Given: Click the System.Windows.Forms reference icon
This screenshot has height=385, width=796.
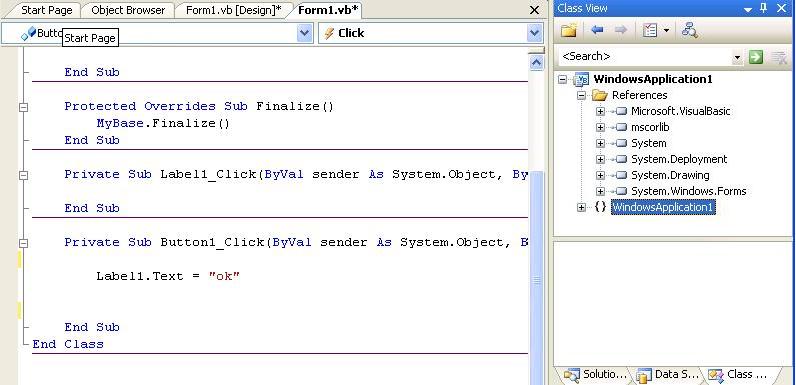Looking at the screenshot, I should (619, 191).
